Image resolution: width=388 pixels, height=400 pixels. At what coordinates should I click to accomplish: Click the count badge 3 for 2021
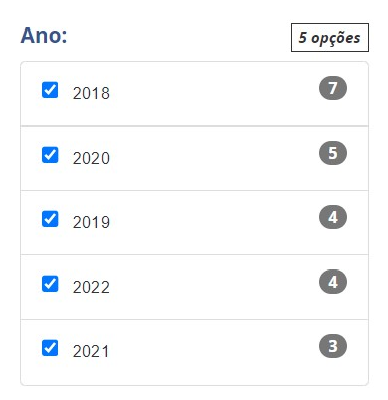coord(333,346)
